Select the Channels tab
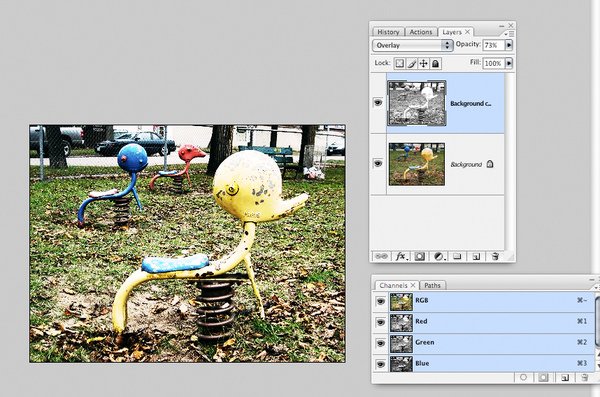600x397 pixels. [x=393, y=286]
